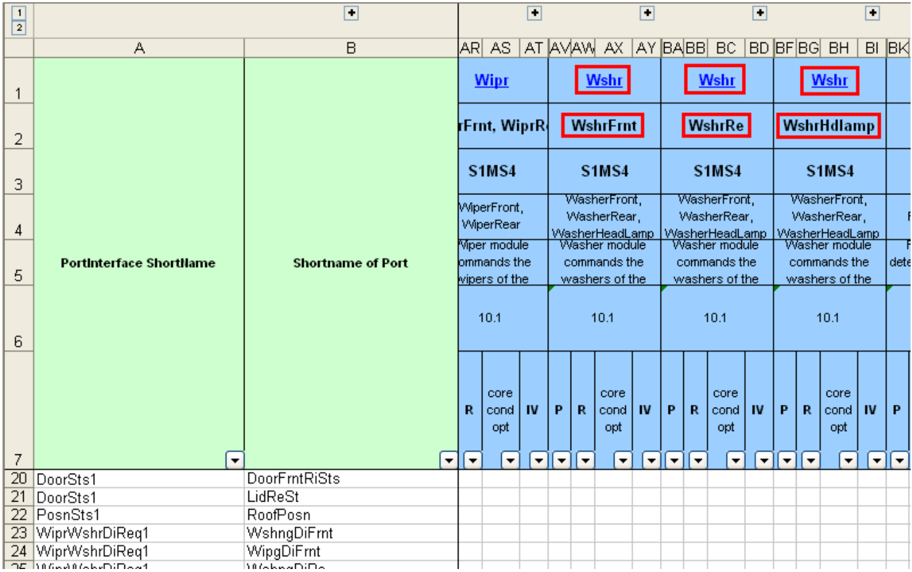Select column BH header

pos(839,48)
